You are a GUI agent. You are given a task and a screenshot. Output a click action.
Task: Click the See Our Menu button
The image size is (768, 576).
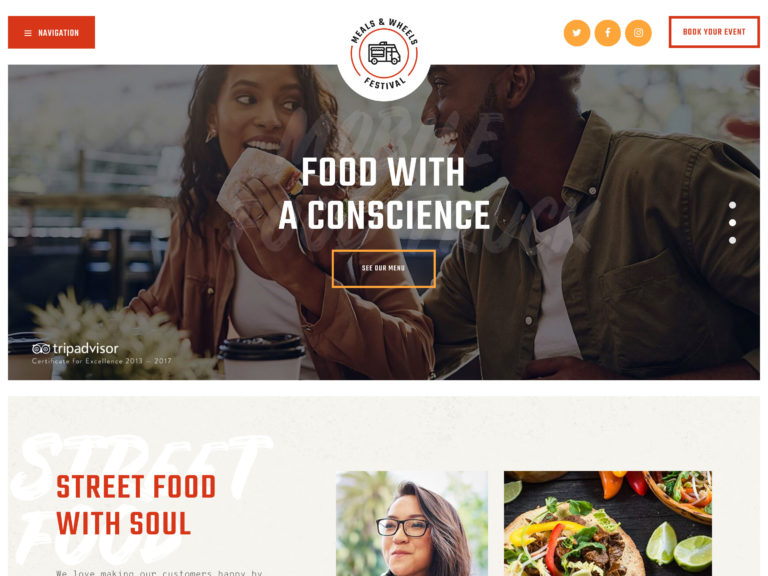384,268
